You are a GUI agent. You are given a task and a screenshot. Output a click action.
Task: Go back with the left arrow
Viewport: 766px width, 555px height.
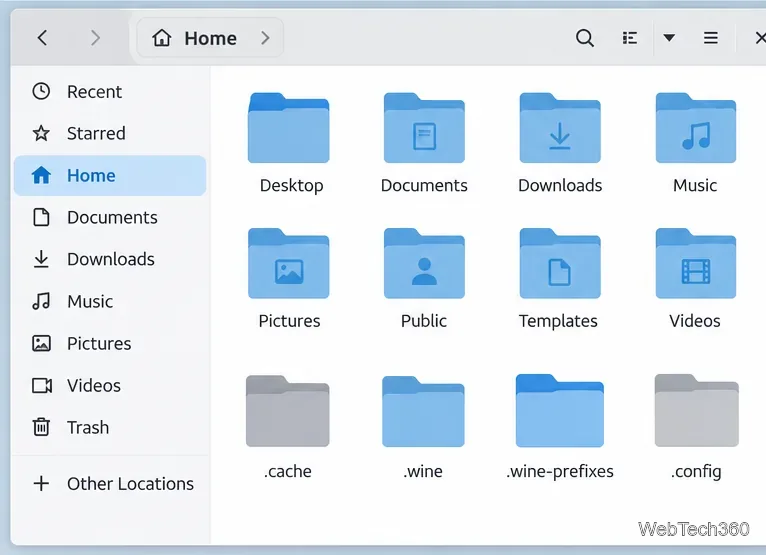43,38
